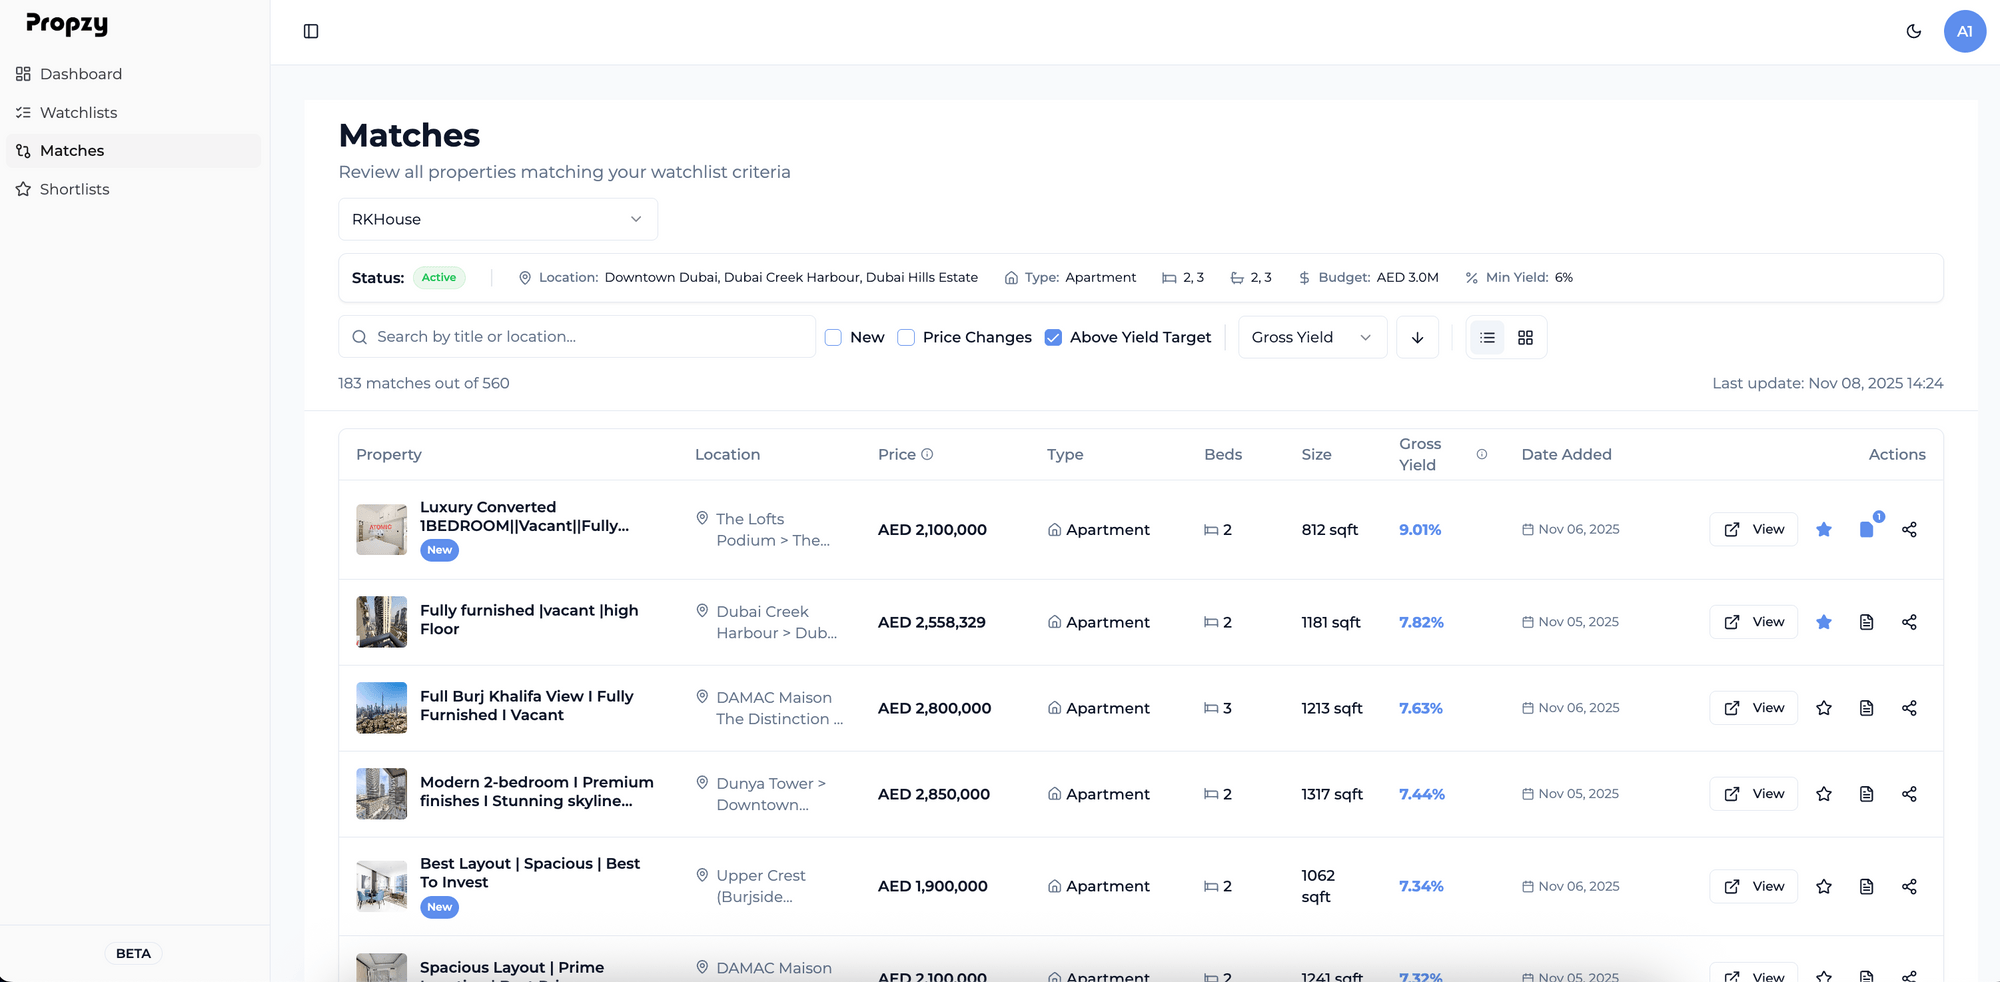Go to Dashboard in sidebar
2000x982 pixels.
click(x=80, y=74)
